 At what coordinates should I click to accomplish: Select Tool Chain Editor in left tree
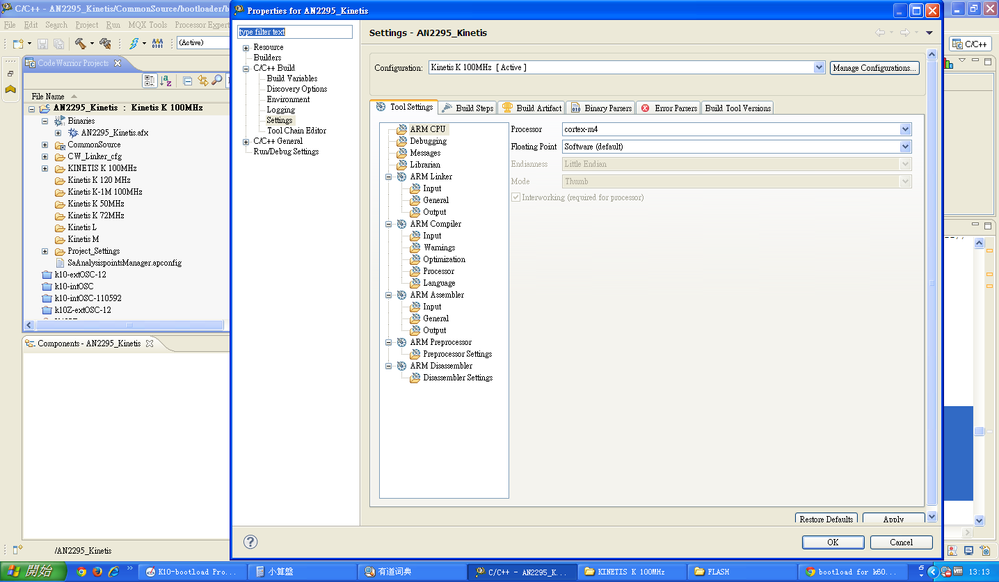tap(296, 131)
